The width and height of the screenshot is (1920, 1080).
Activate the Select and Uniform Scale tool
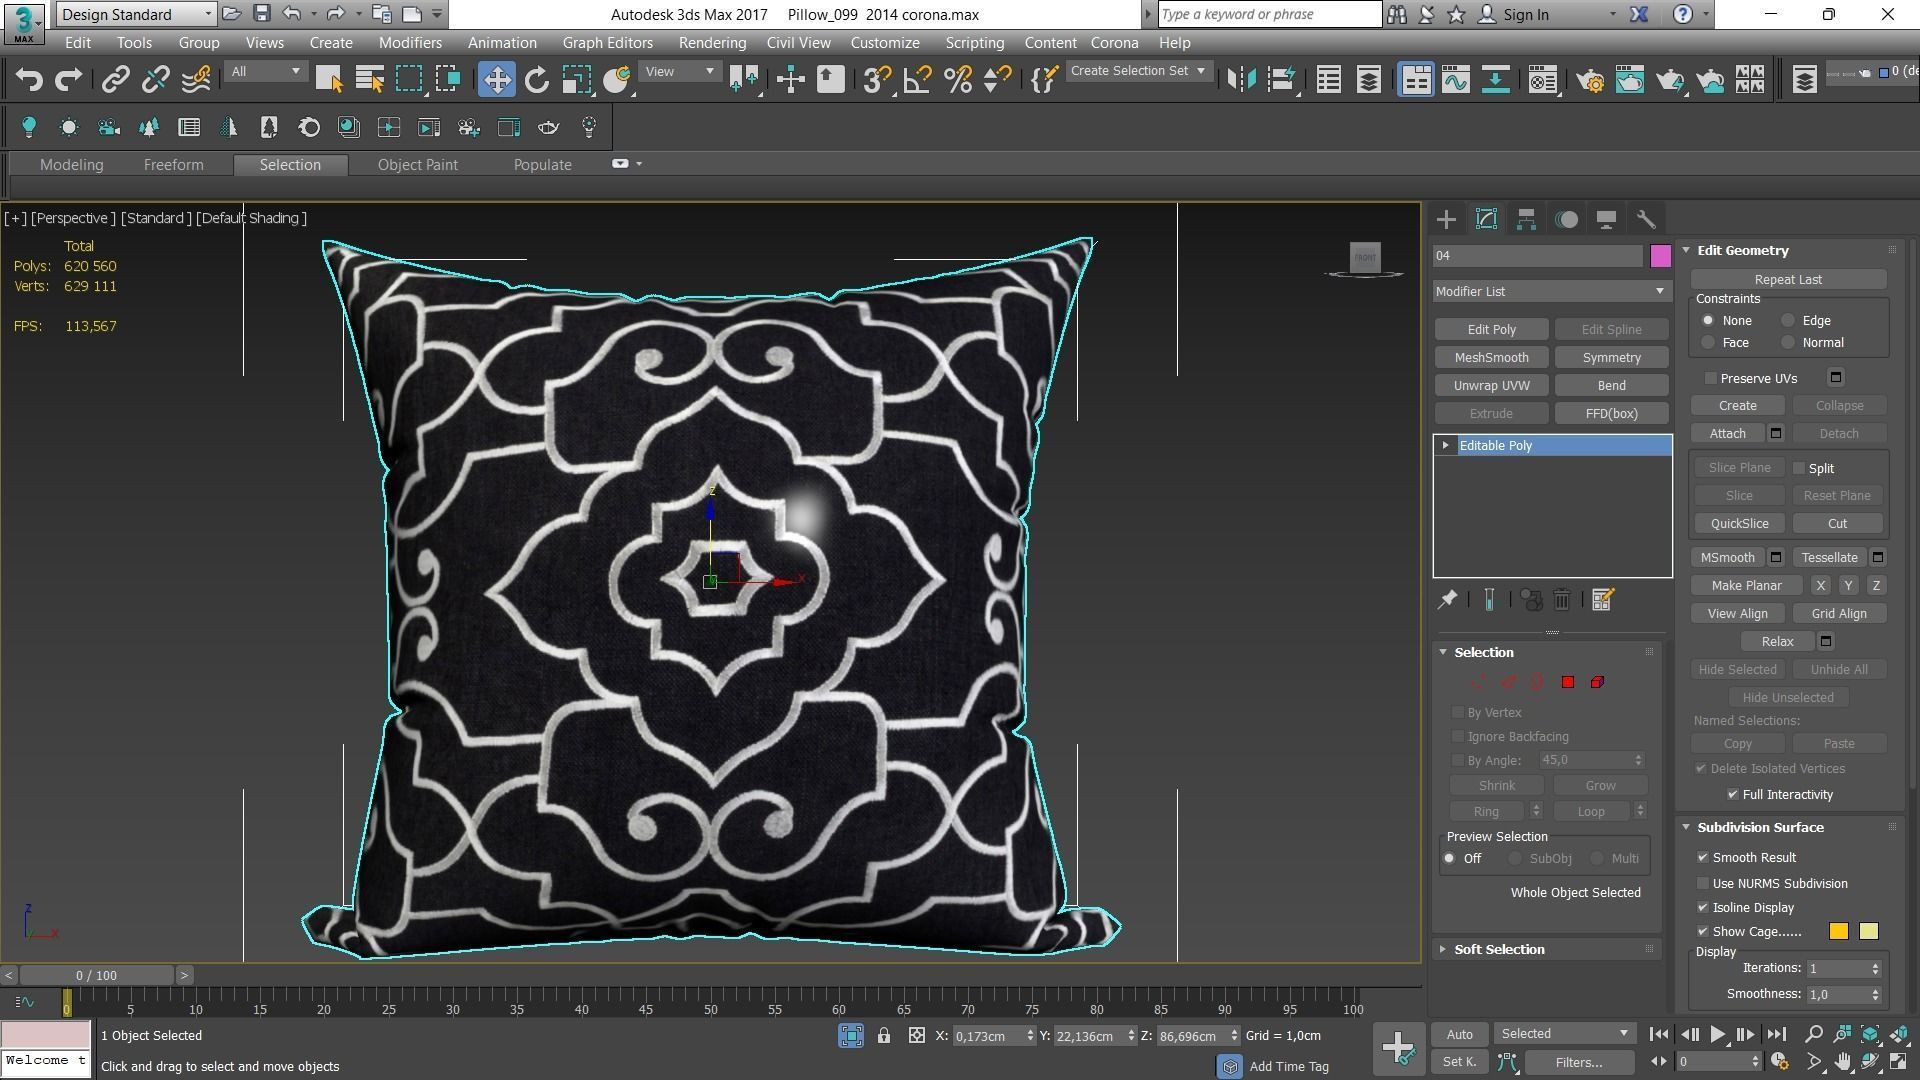point(576,80)
